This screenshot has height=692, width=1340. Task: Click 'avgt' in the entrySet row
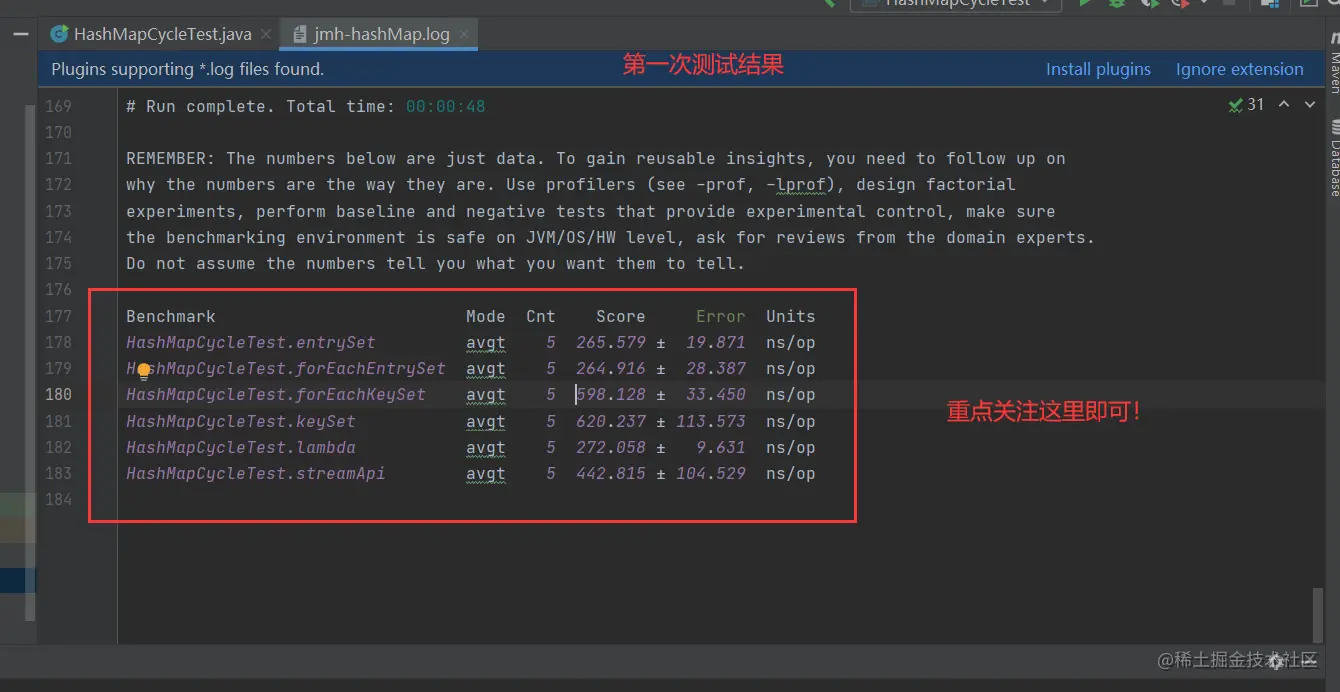[486, 342]
